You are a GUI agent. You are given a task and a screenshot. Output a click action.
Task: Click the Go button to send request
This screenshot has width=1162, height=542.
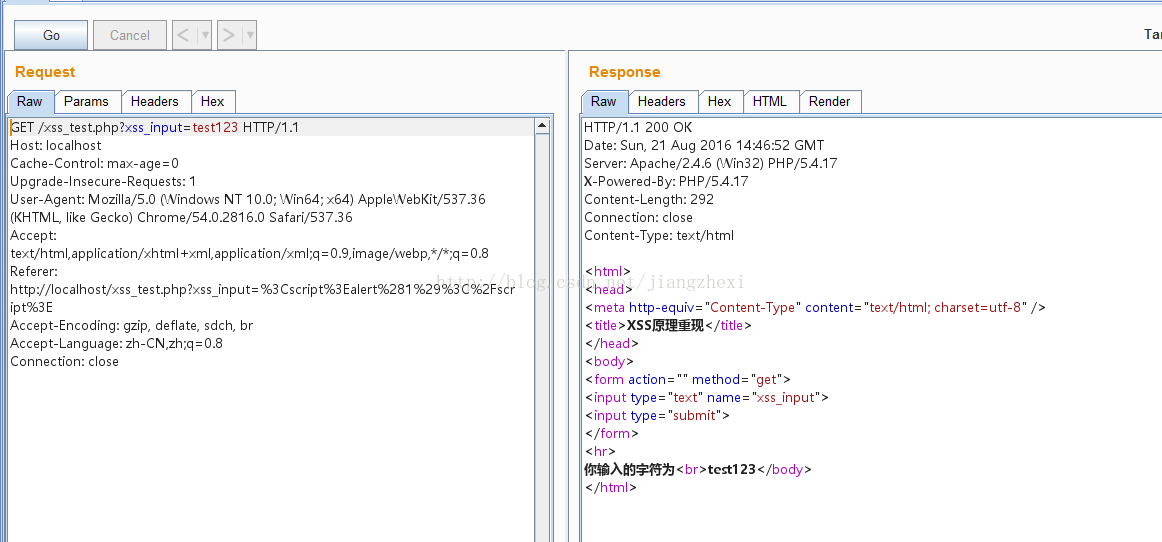[x=51, y=35]
